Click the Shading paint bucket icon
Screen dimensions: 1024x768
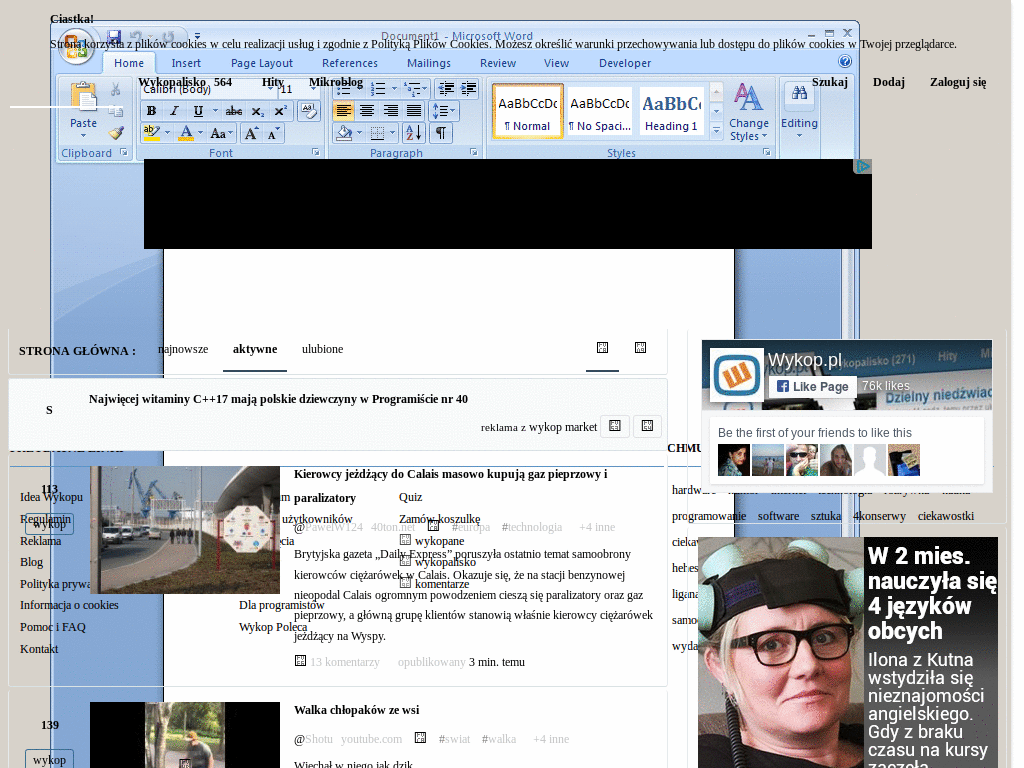tap(344, 133)
